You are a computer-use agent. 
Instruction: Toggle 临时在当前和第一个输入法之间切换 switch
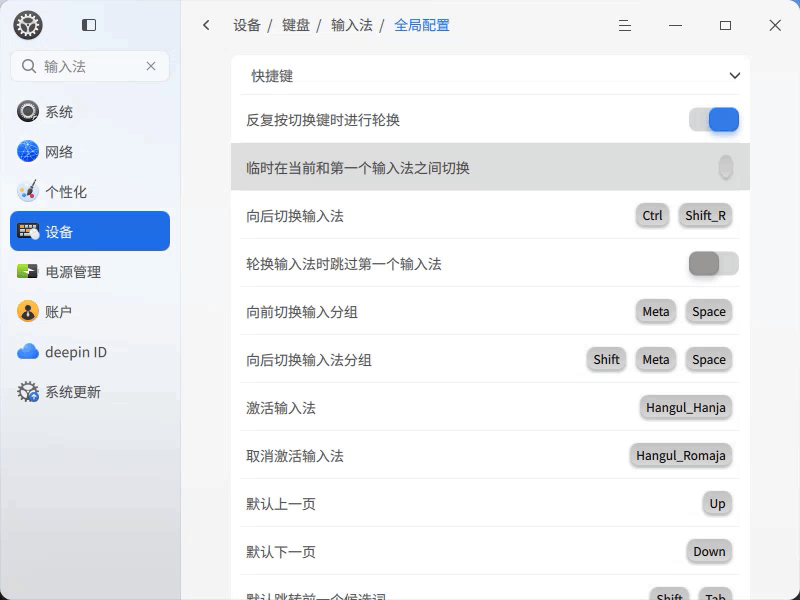(726, 167)
